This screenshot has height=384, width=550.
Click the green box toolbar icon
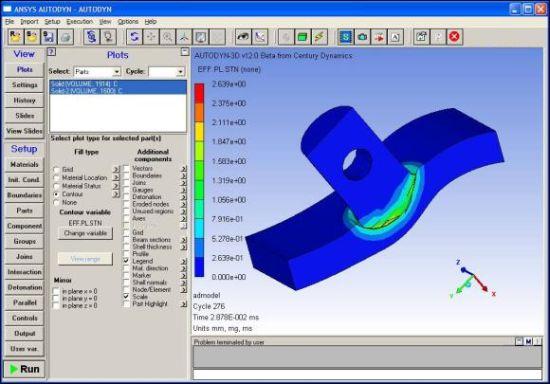[x=302, y=37]
